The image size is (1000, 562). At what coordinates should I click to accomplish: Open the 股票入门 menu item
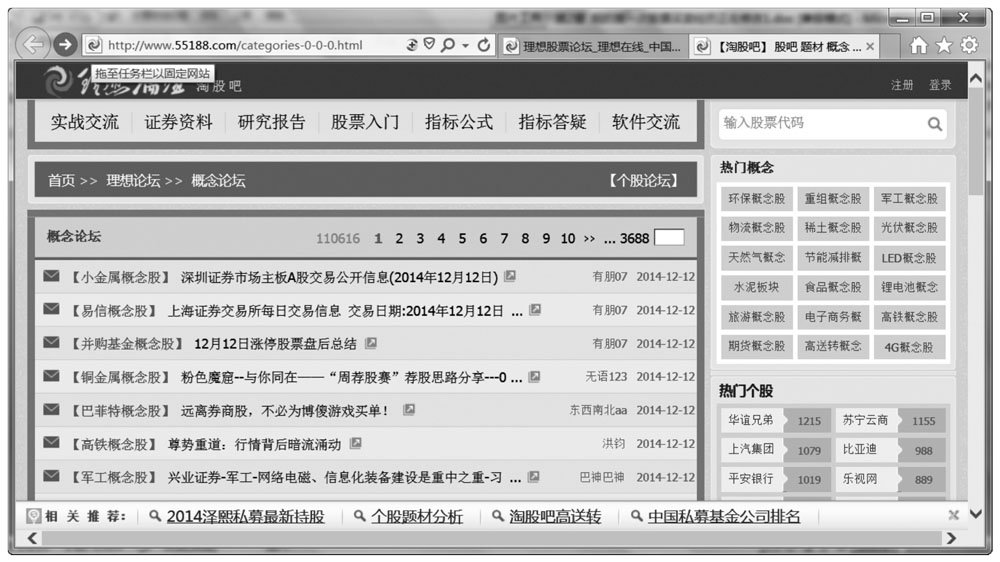pos(365,122)
